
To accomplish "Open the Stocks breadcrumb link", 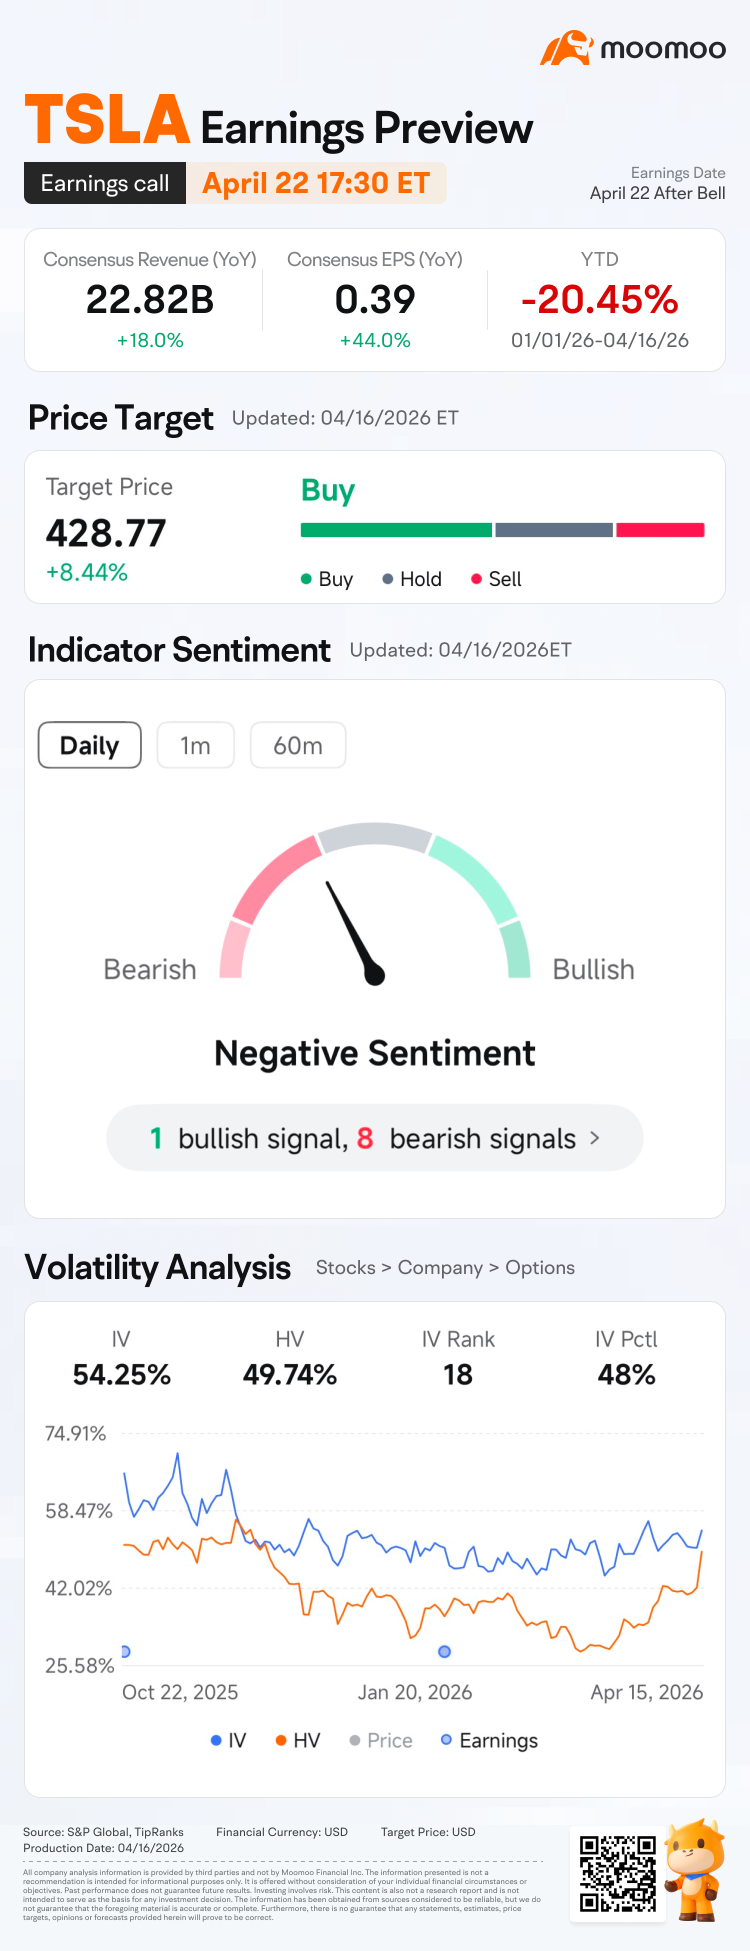I will (x=345, y=1267).
